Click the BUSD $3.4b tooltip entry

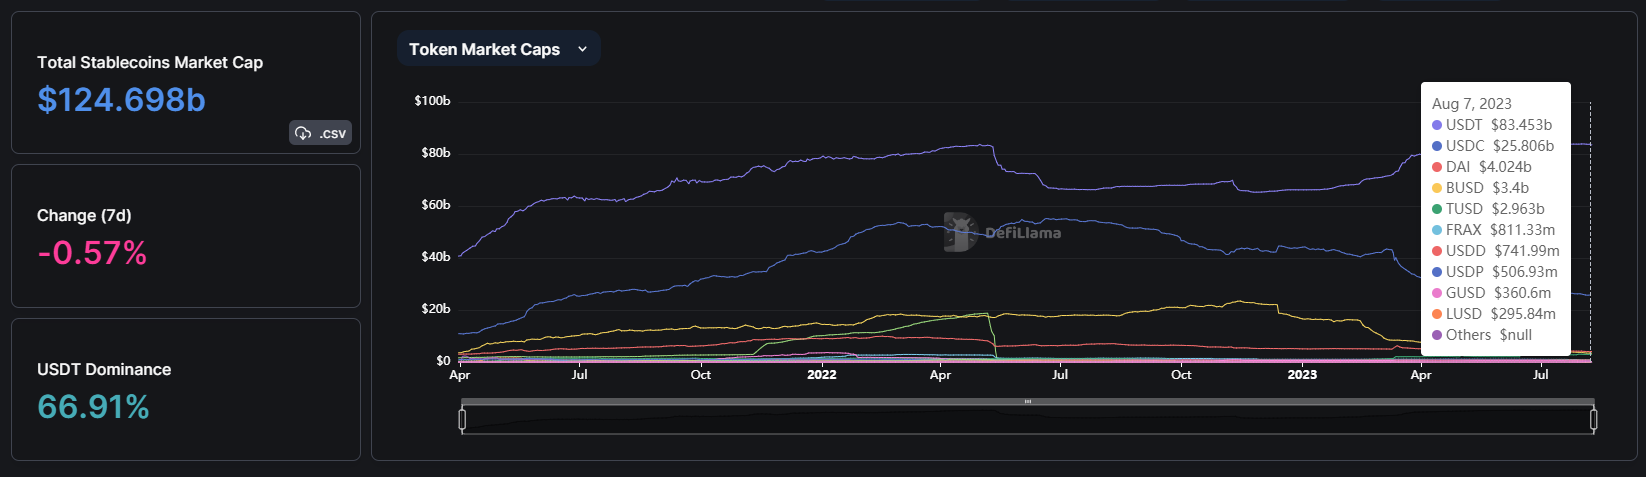[1480, 188]
